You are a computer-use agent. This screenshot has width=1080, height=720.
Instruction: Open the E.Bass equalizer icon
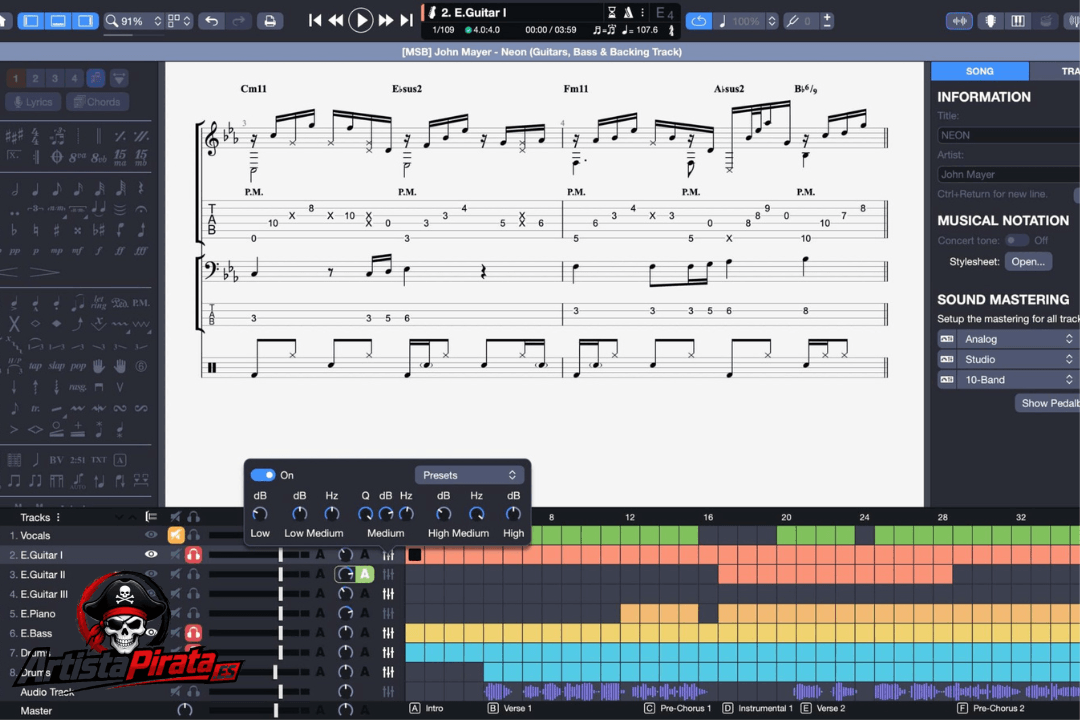click(388, 632)
